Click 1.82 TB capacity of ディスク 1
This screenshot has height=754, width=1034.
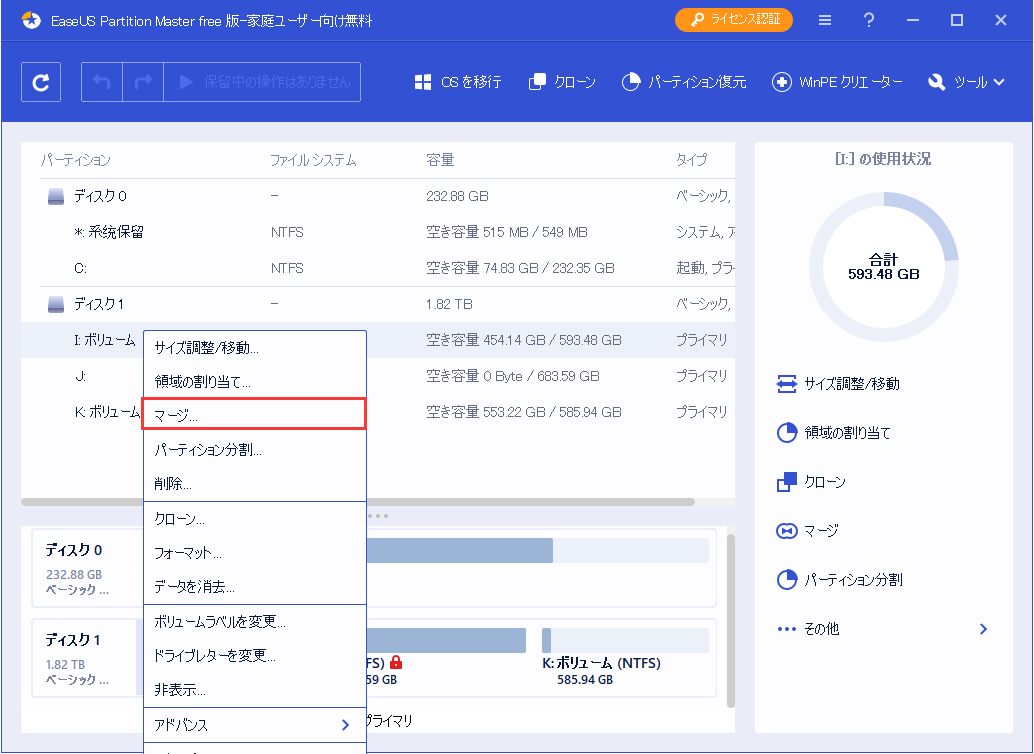tap(449, 305)
